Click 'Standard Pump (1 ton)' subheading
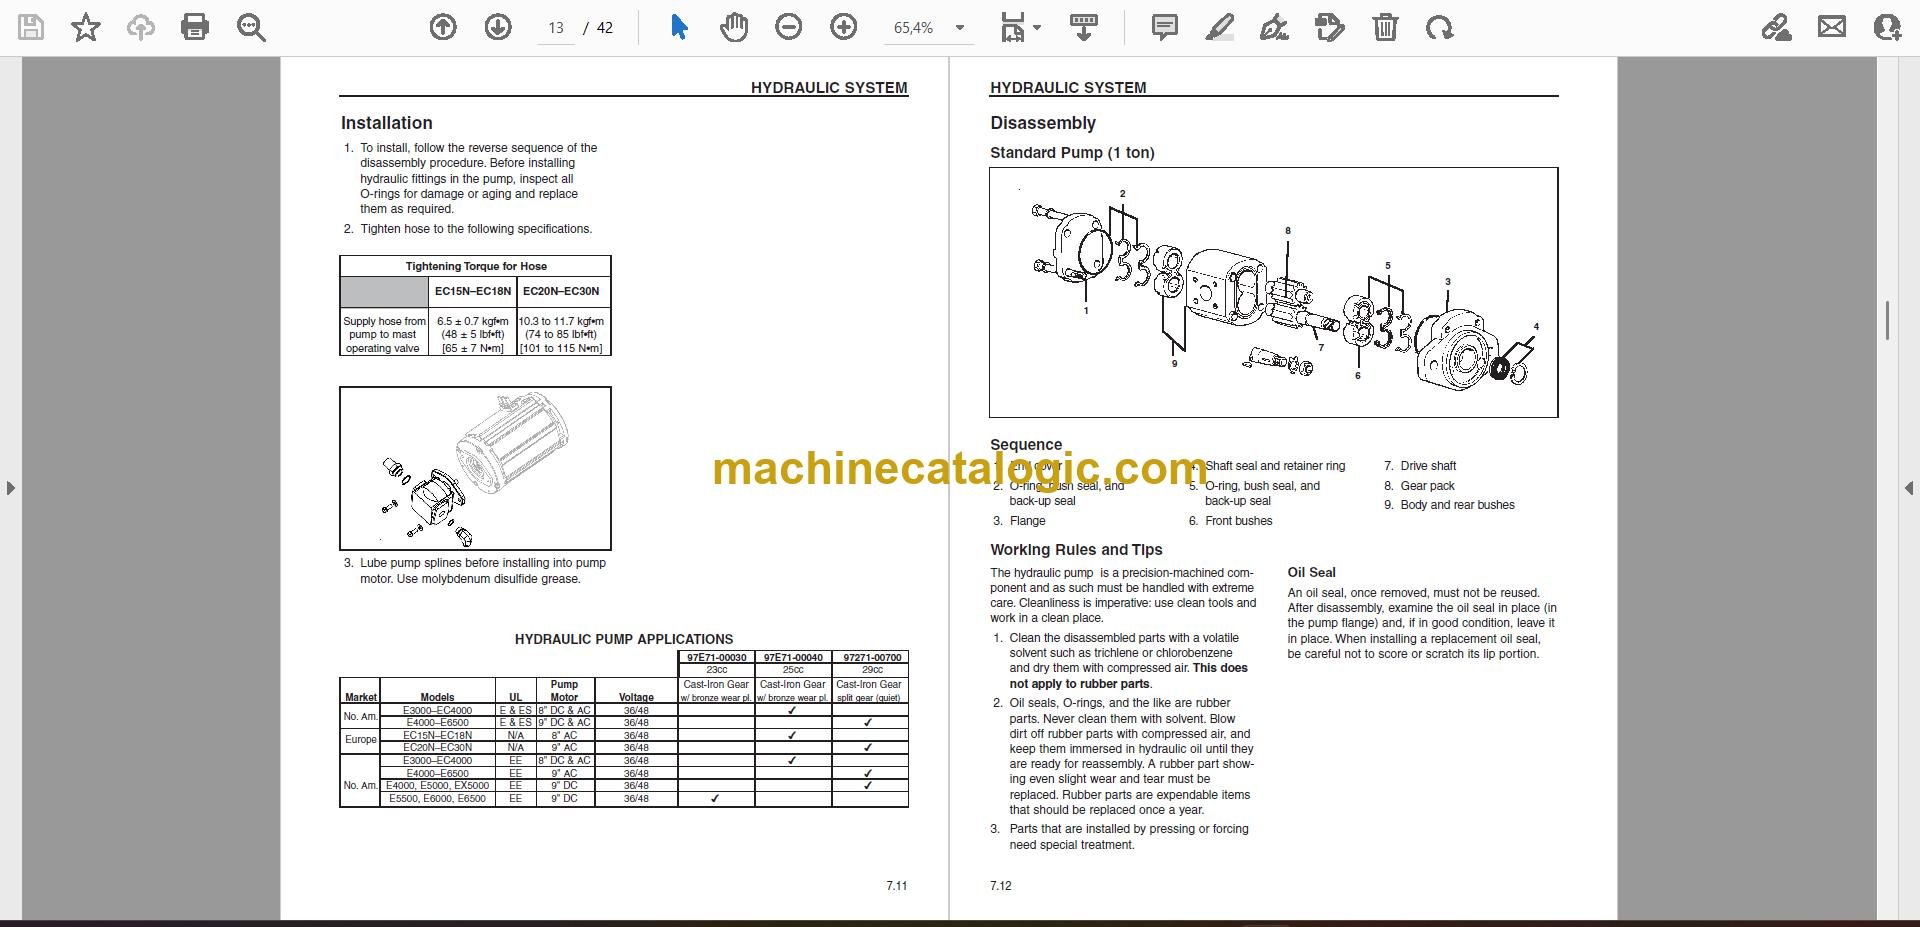This screenshot has width=1920, height=927. (1072, 153)
